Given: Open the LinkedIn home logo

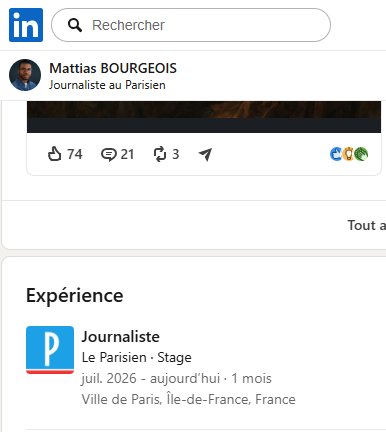Looking at the screenshot, I should pyautogui.click(x=26, y=25).
